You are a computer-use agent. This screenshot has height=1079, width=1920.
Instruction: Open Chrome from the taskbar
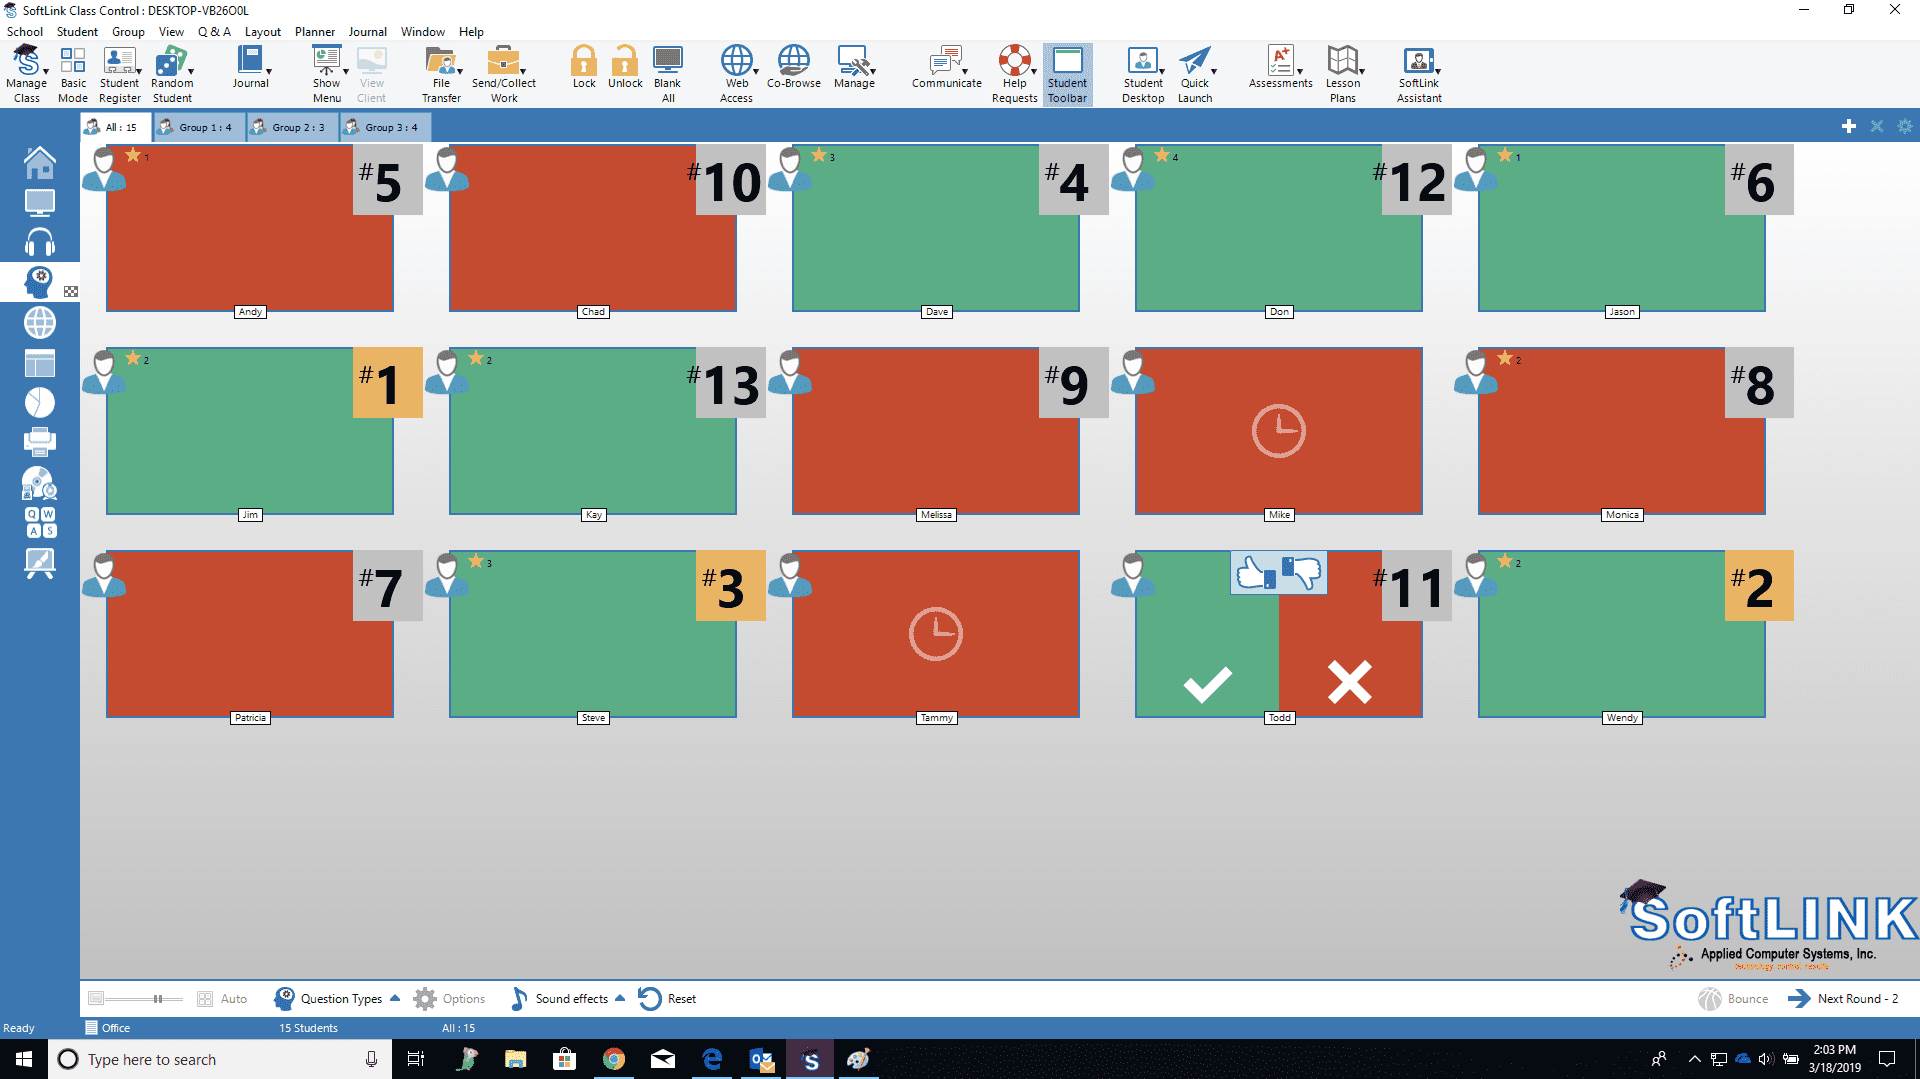[x=614, y=1059]
